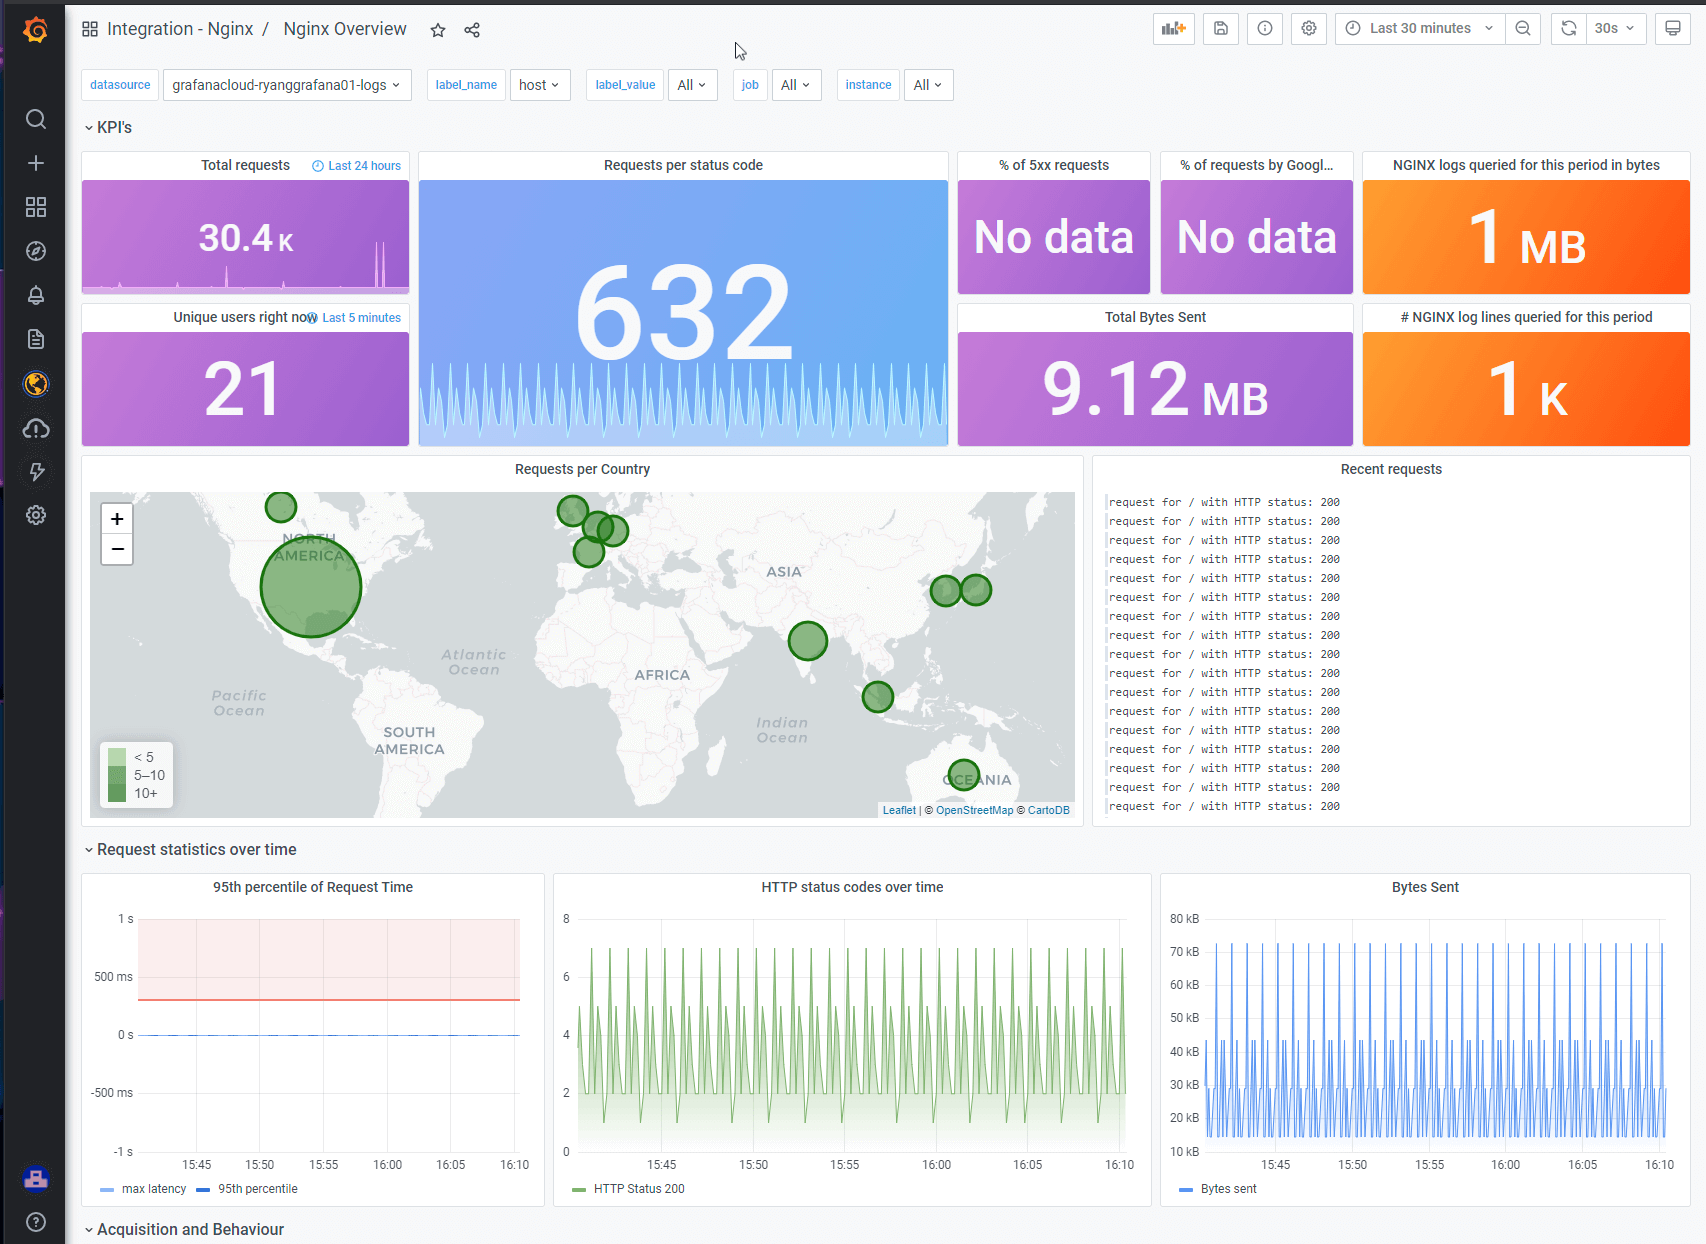Star the Nginx Overview dashboard

437,30
